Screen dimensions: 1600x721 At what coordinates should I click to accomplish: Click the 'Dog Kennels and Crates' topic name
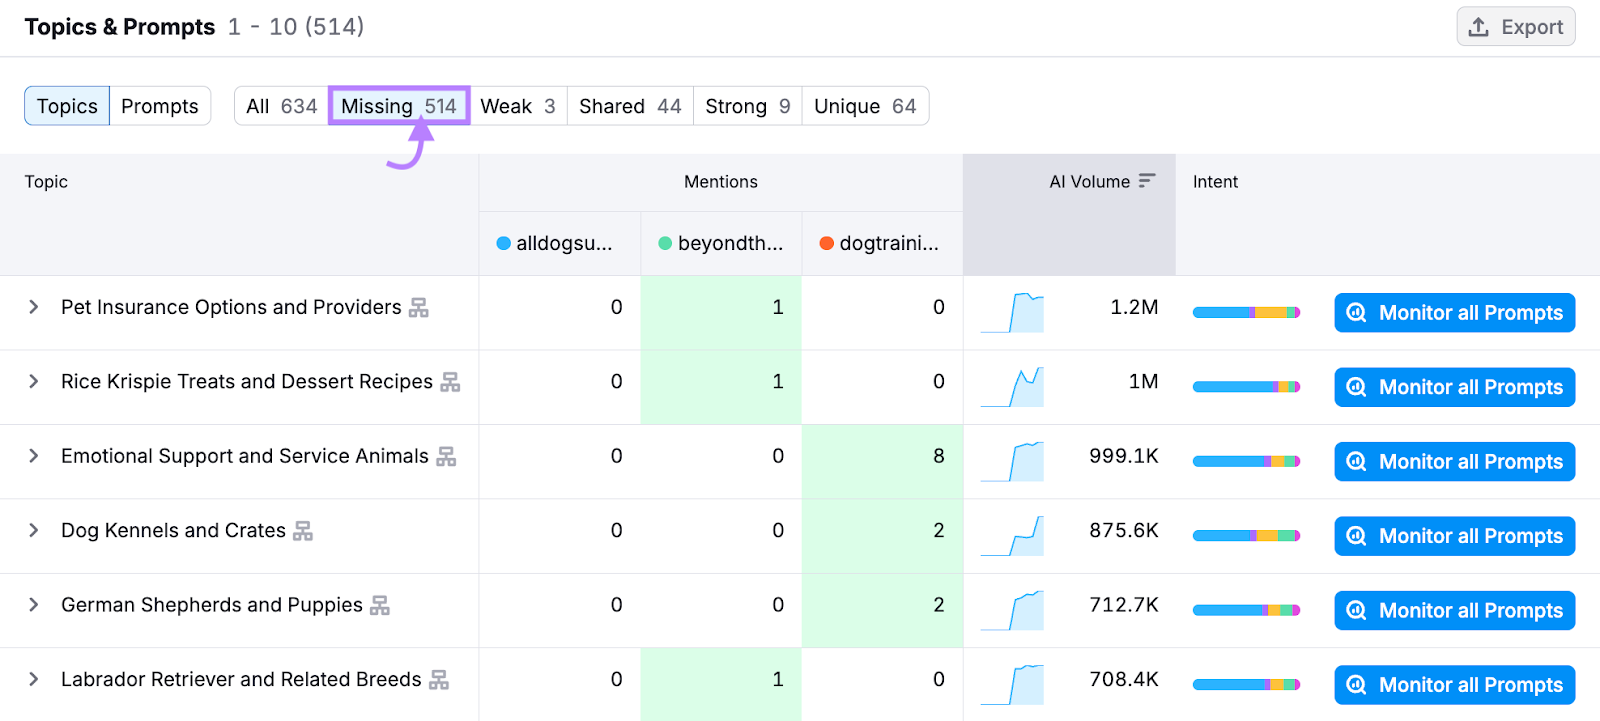tap(173, 530)
